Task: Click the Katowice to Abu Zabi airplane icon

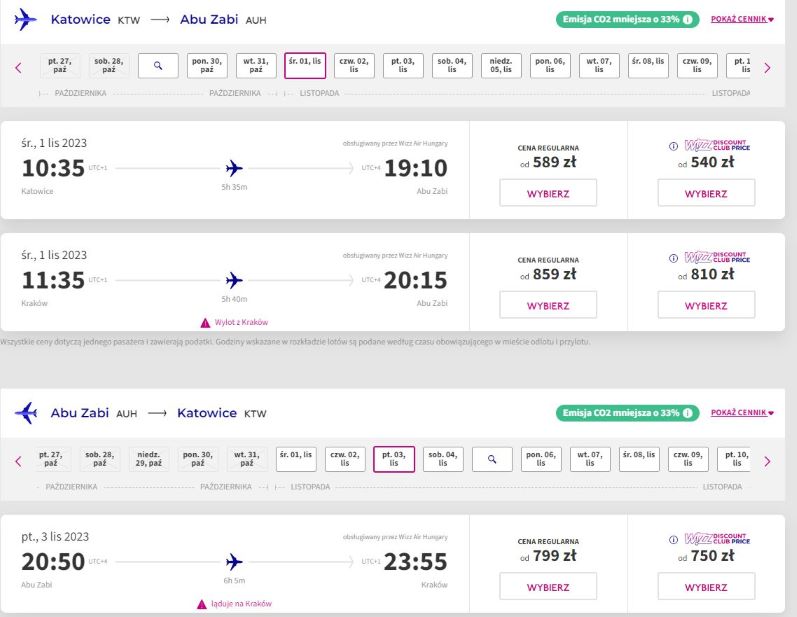Action: click(x=25, y=20)
